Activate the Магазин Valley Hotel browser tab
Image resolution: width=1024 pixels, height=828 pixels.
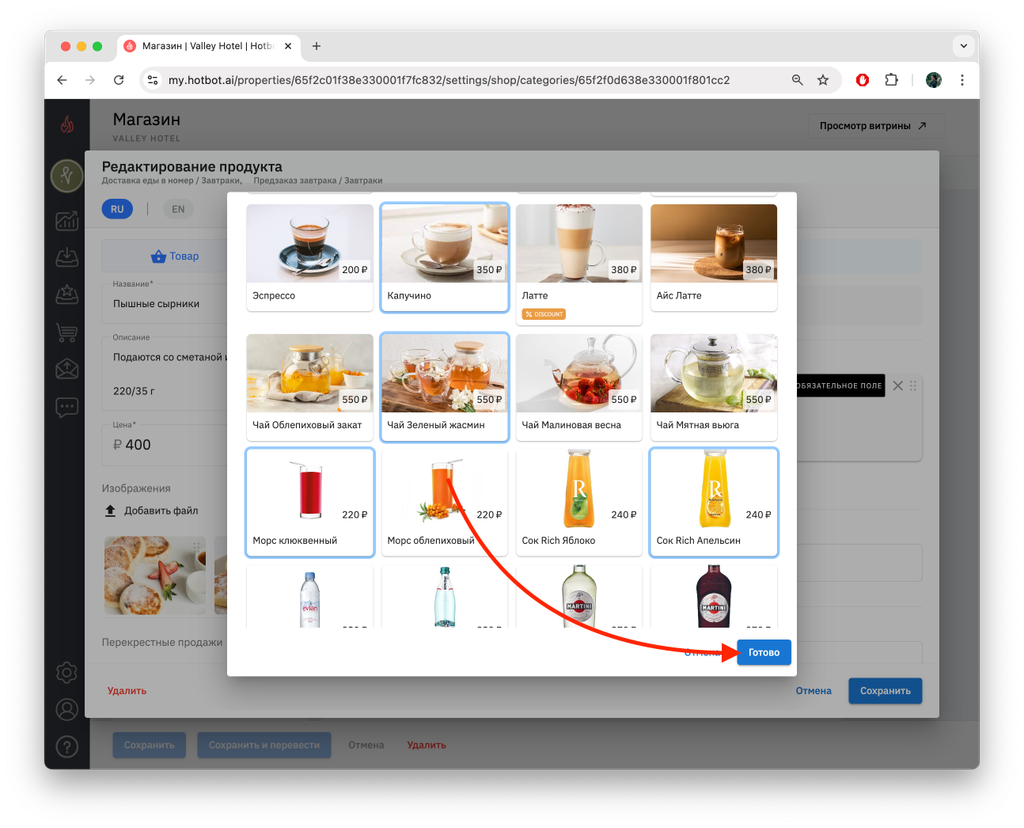208,46
